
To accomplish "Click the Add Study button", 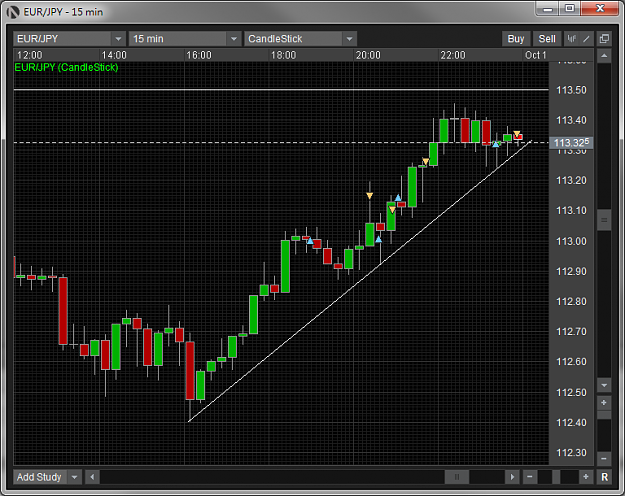I will coord(40,477).
